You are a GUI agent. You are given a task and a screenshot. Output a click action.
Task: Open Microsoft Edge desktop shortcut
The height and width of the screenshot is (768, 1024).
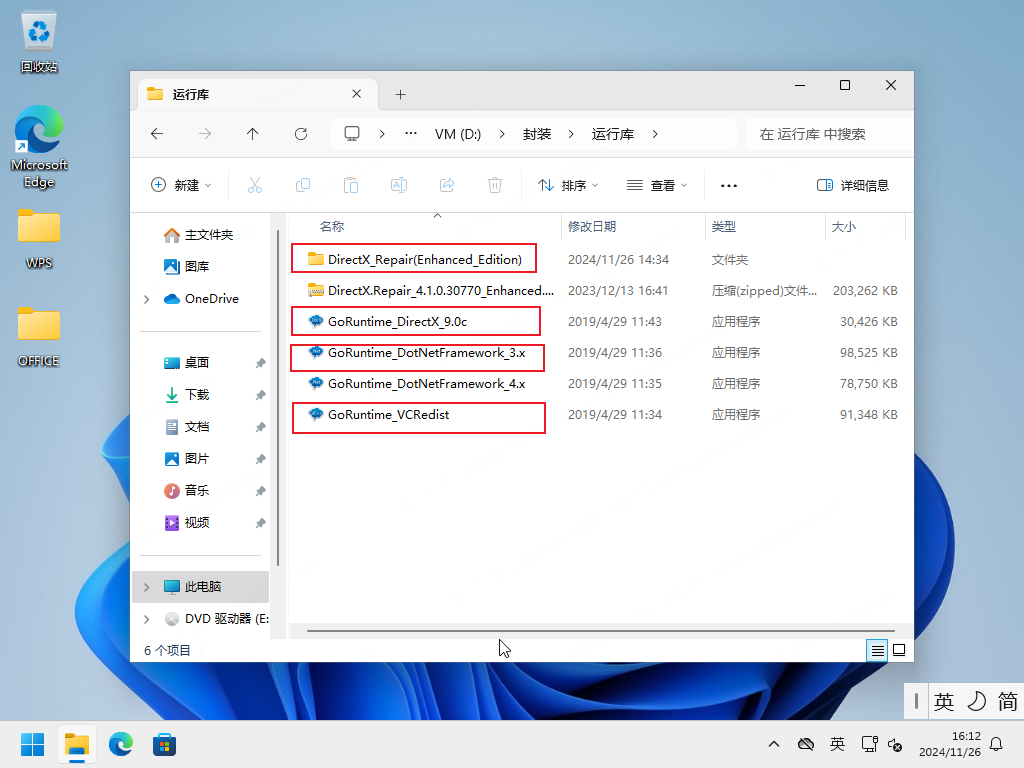(x=39, y=147)
